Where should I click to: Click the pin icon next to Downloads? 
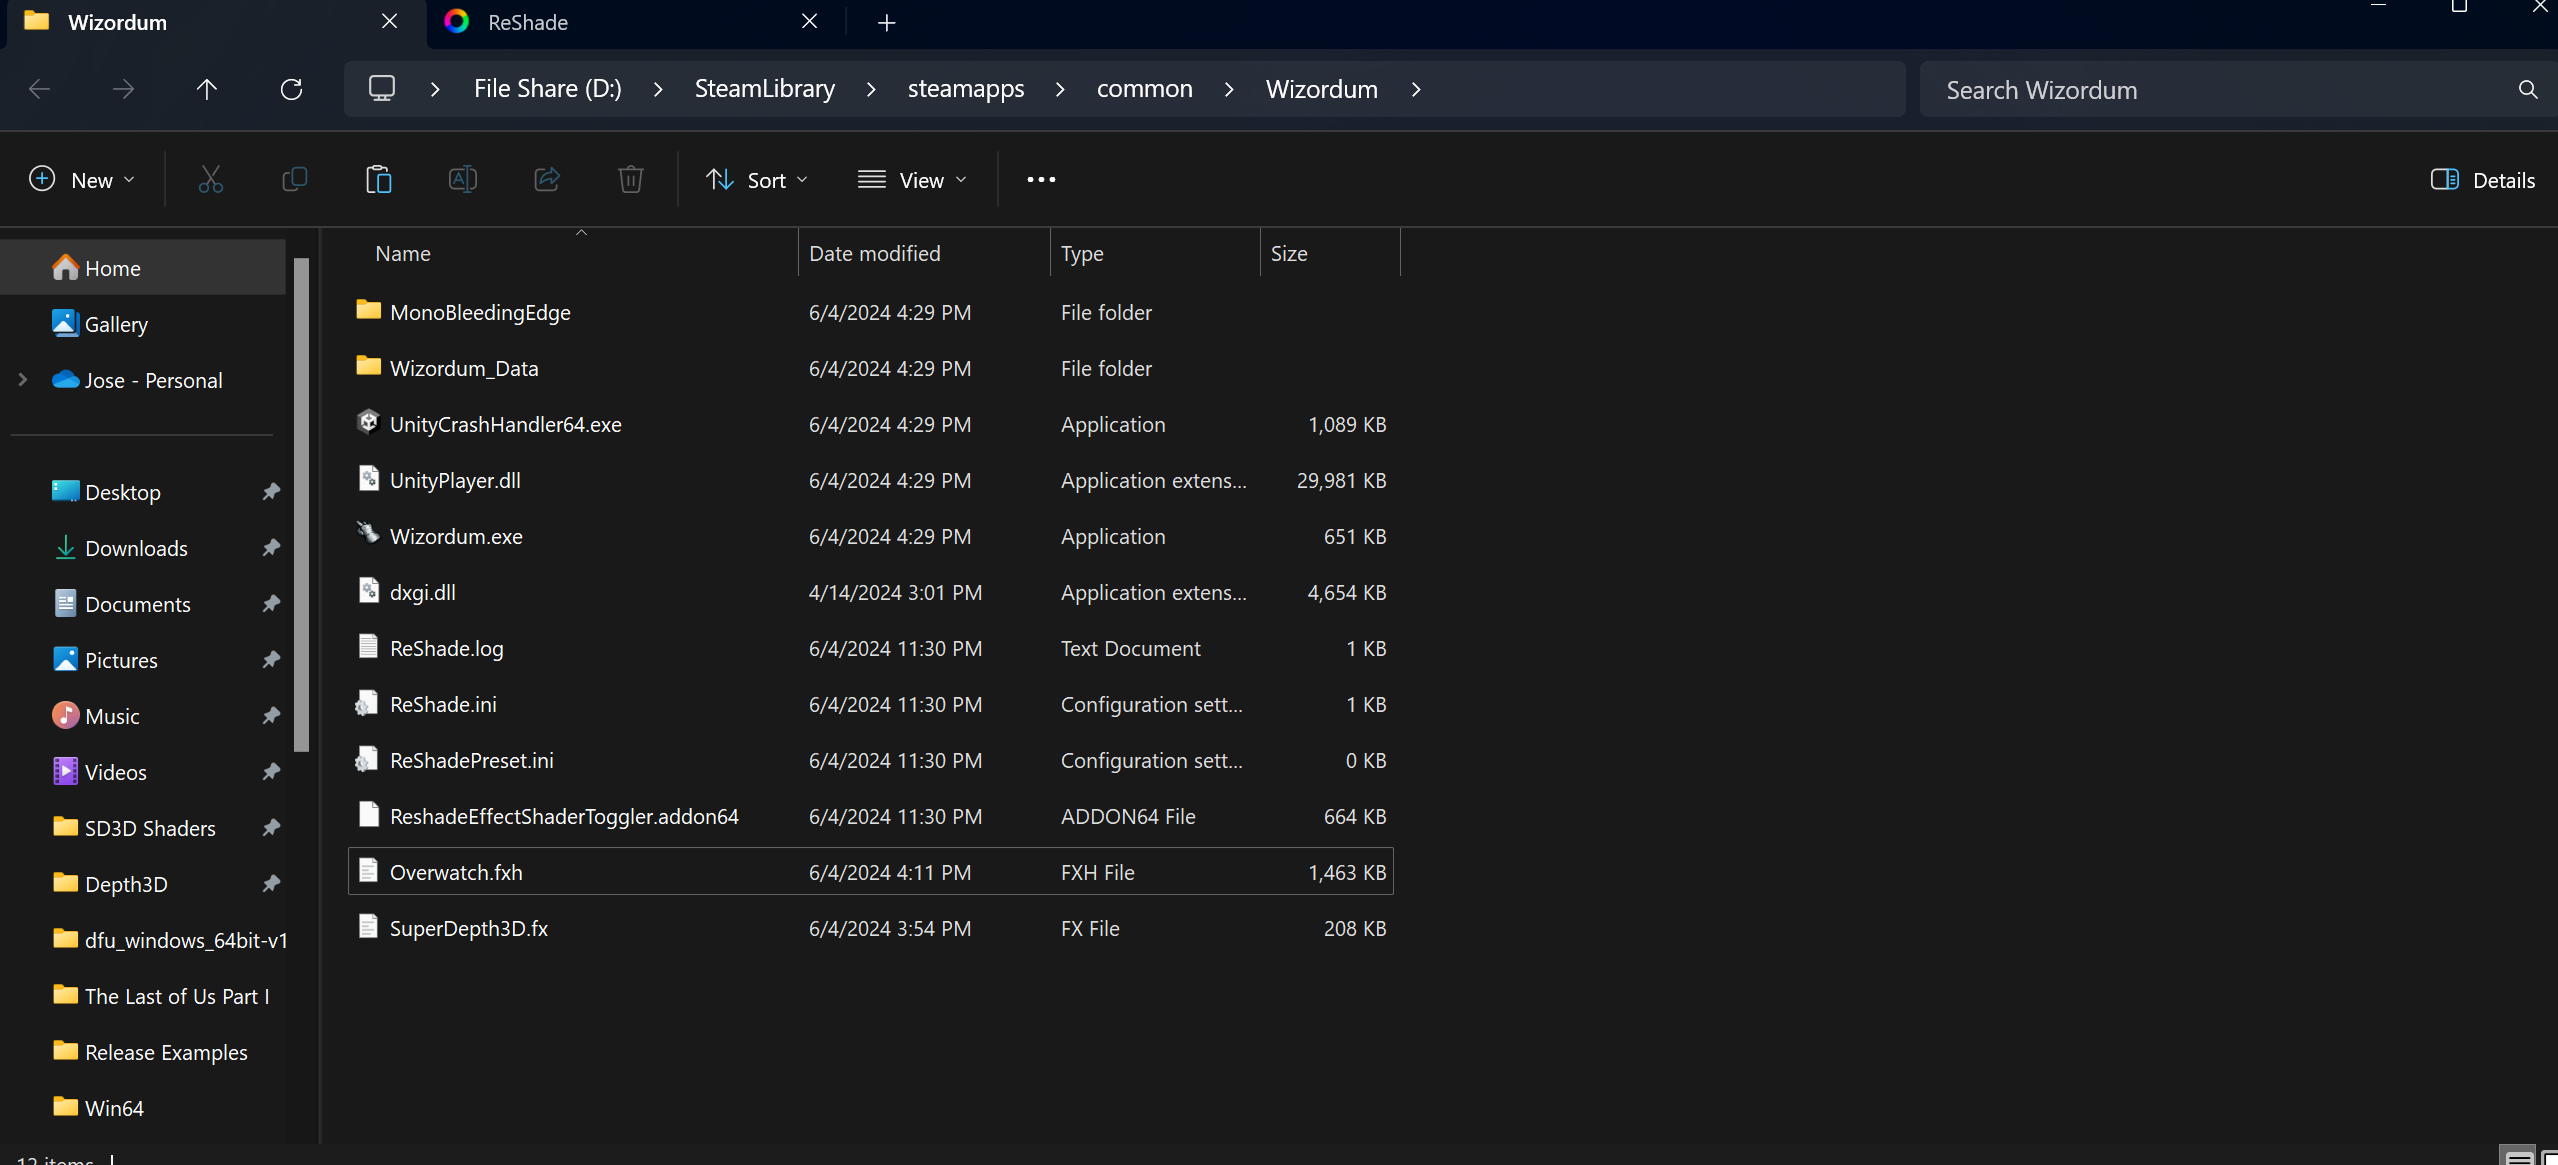click(x=271, y=548)
